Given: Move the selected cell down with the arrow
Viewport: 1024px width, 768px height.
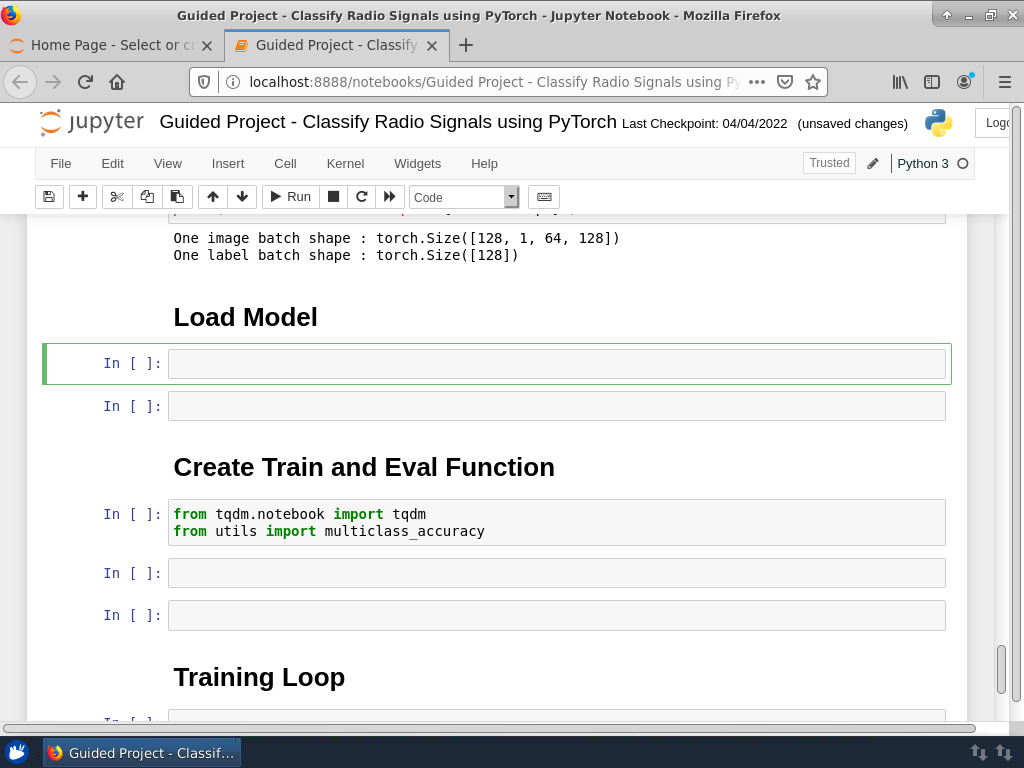Looking at the screenshot, I should [242, 197].
